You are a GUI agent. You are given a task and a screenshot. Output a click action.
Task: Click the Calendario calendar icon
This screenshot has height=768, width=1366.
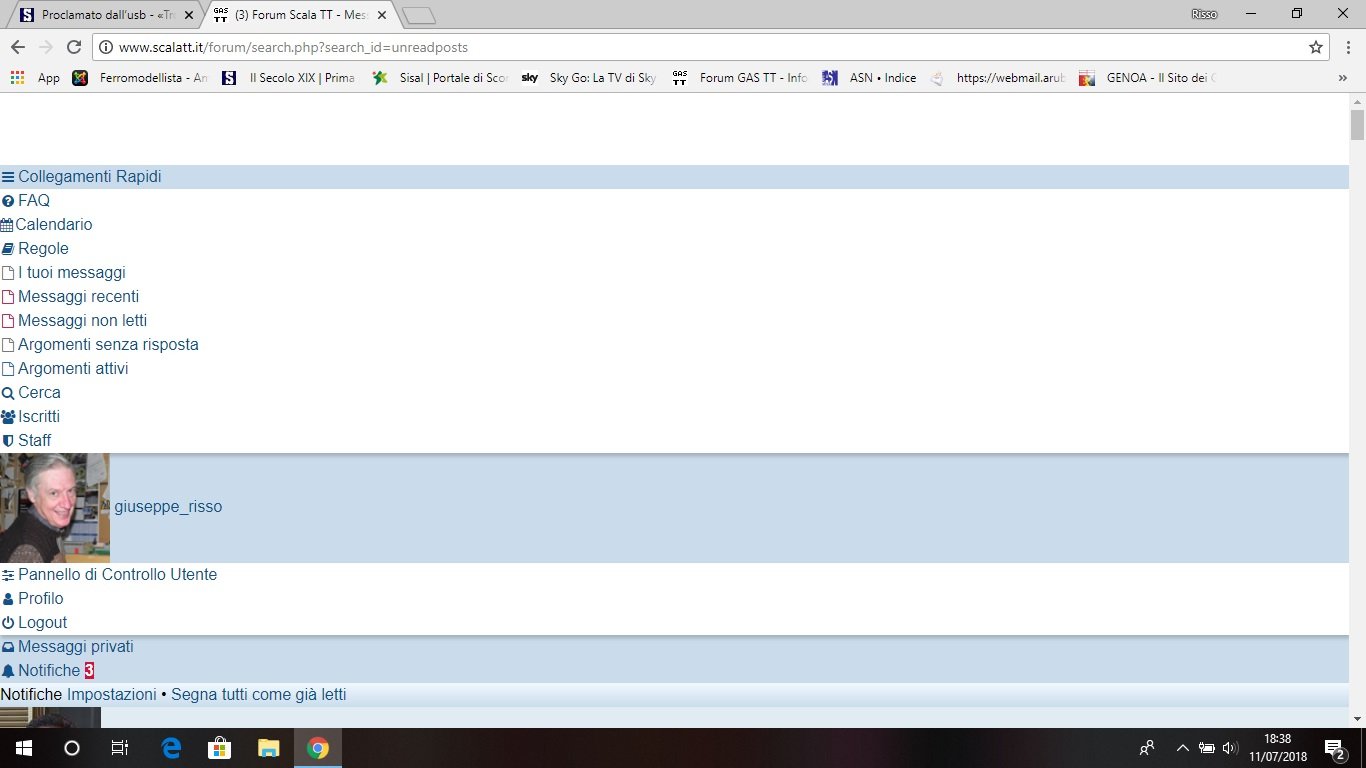click(7, 225)
